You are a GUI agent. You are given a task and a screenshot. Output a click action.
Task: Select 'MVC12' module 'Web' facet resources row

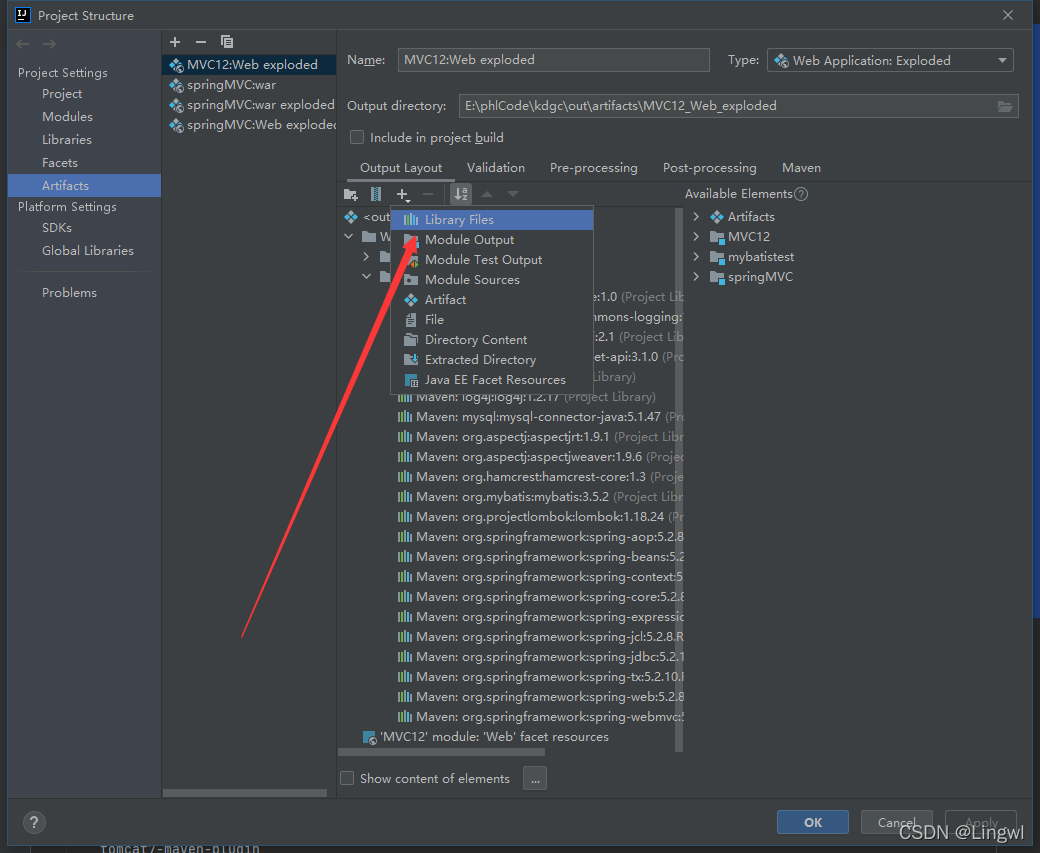(x=486, y=737)
